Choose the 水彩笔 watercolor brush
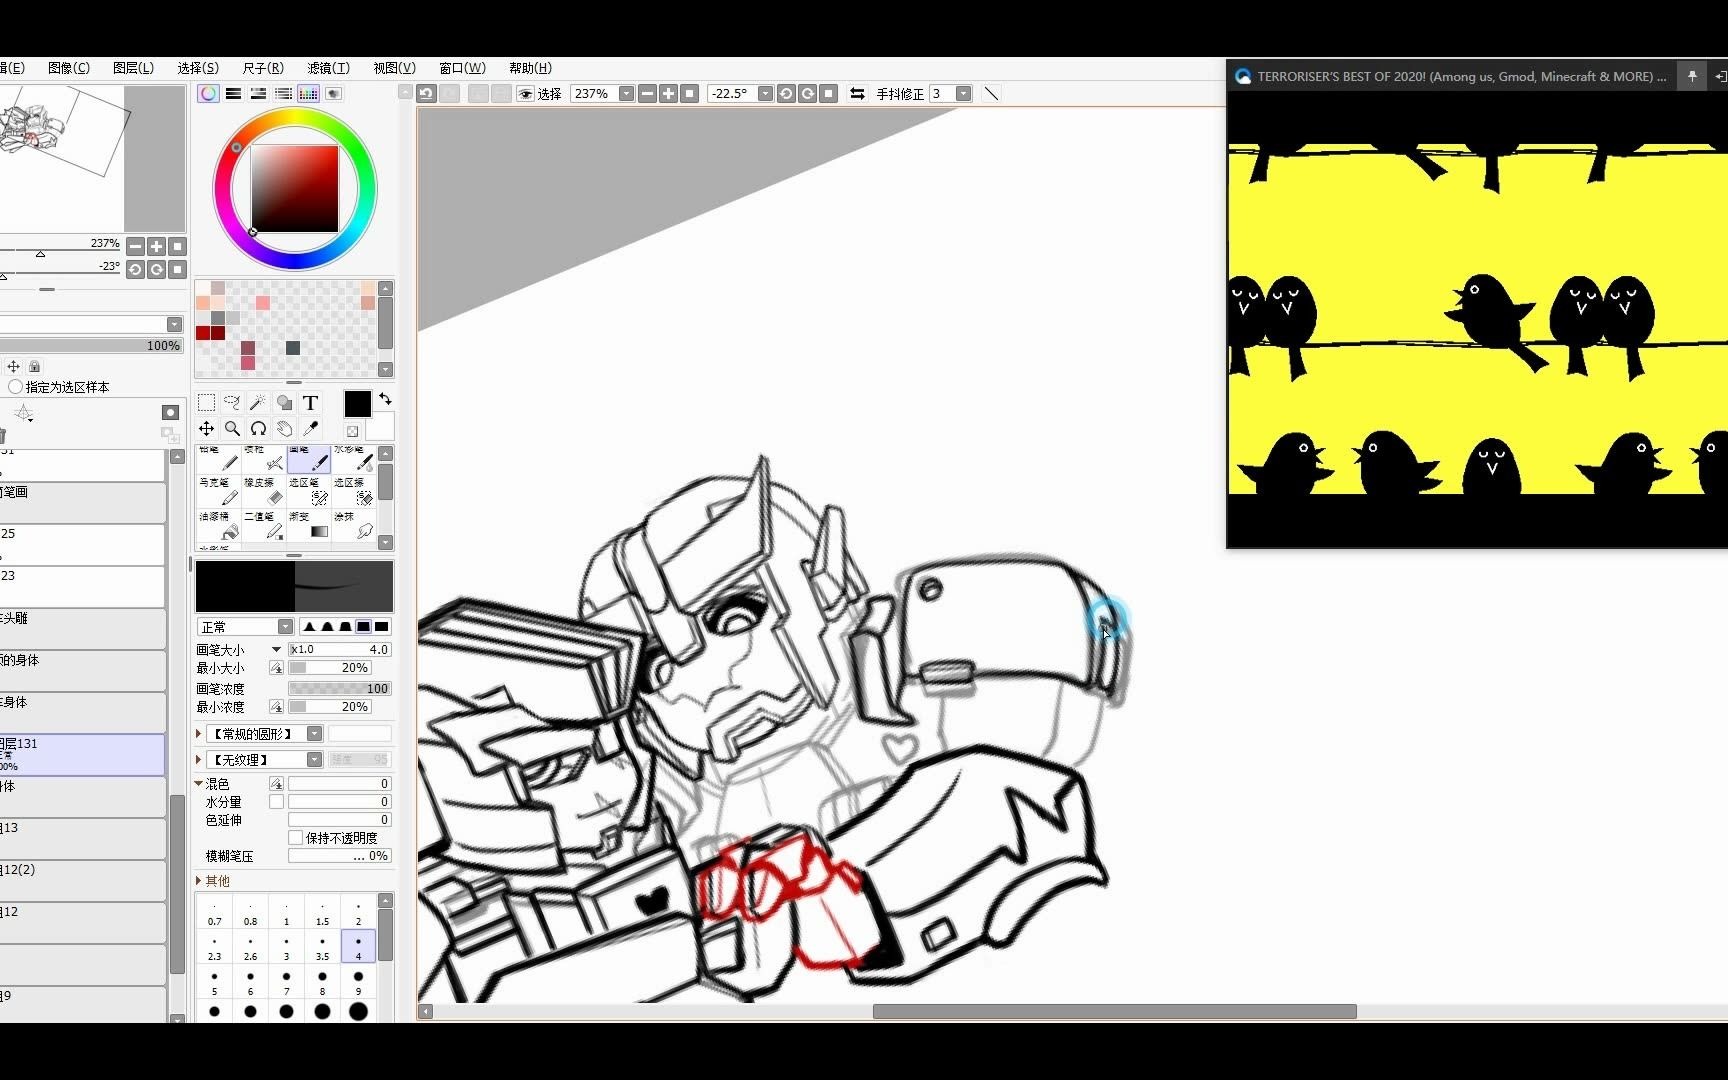Image resolution: width=1728 pixels, height=1080 pixels. [x=353, y=458]
